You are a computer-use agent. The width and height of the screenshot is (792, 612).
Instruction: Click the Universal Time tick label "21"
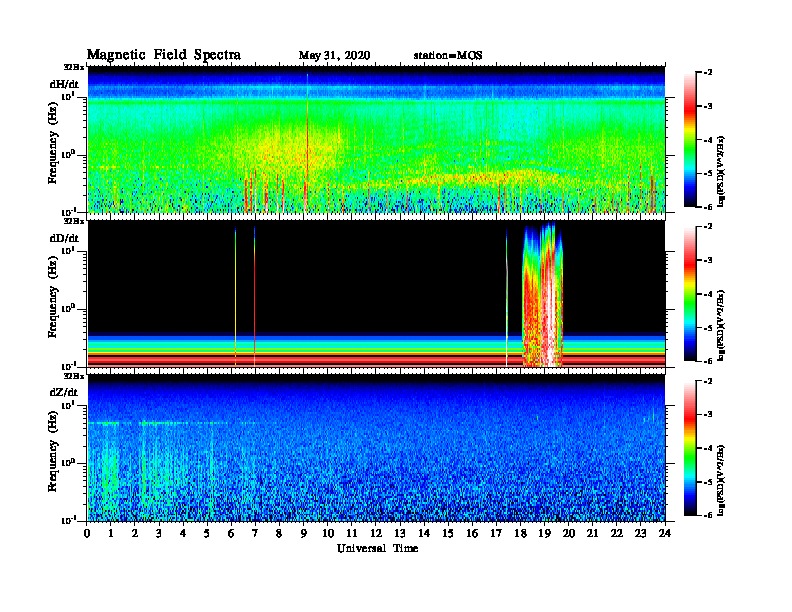pos(592,534)
